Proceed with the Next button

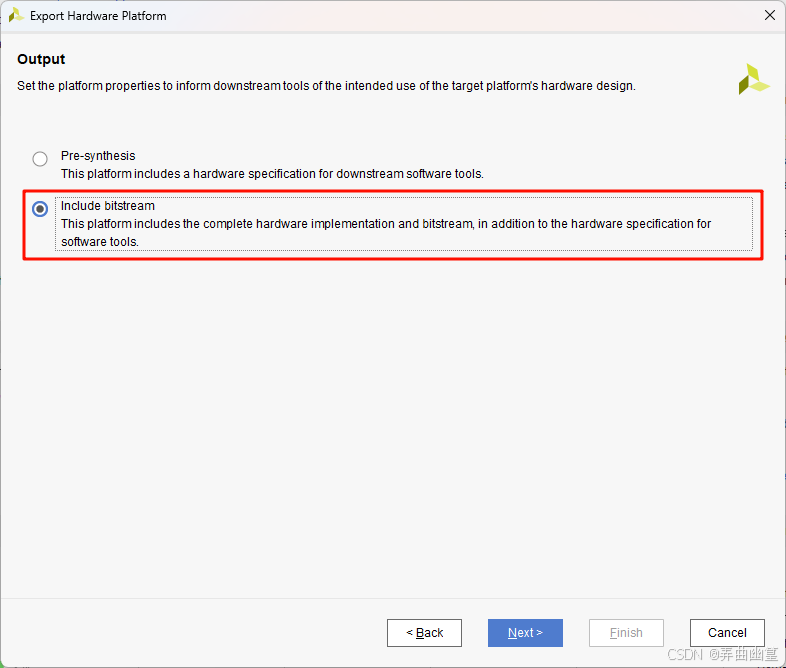[x=525, y=633]
